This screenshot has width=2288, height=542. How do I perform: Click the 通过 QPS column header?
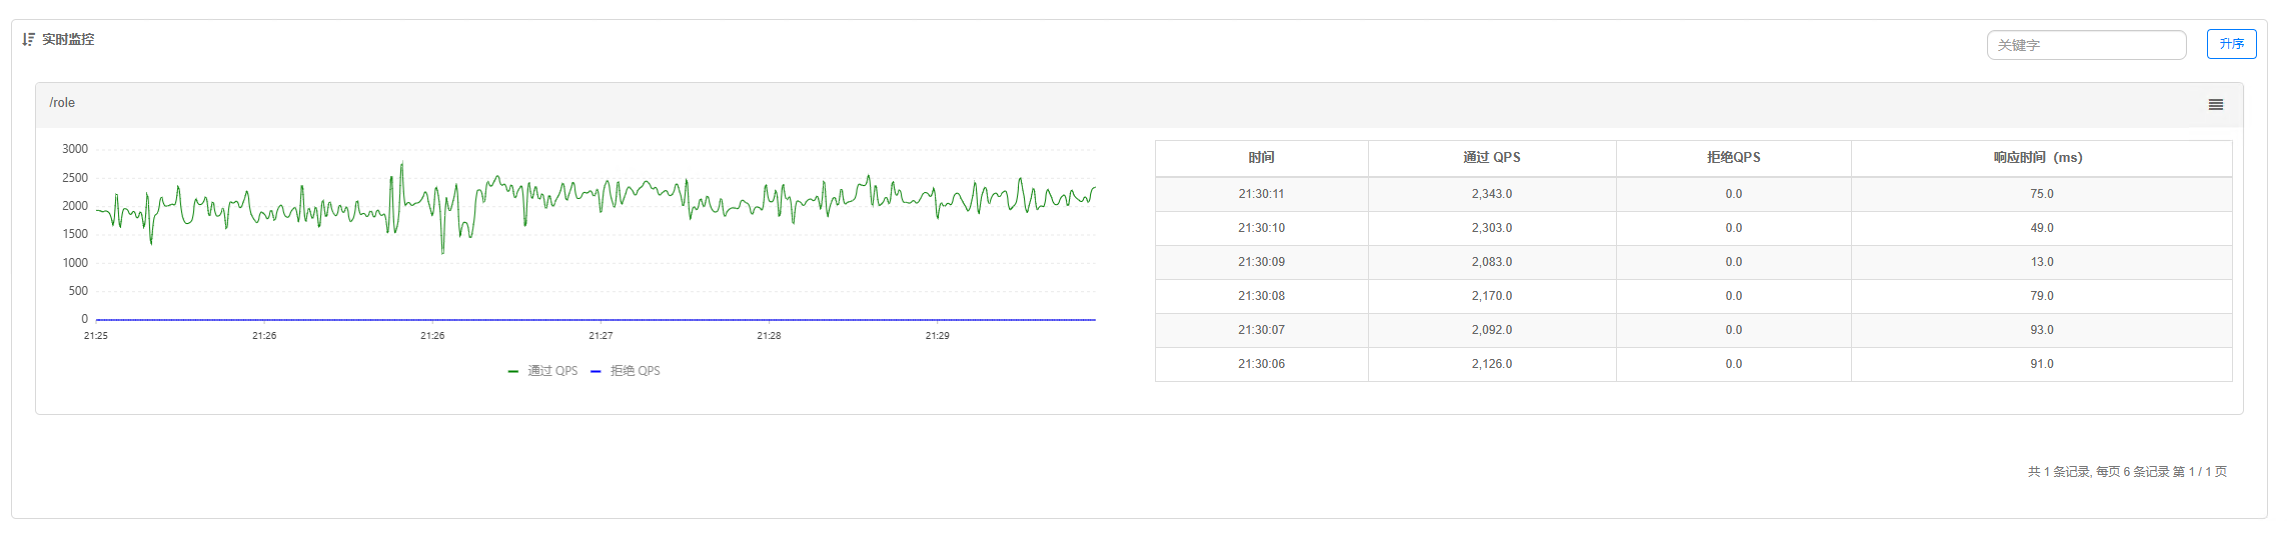click(x=1491, y=158)
